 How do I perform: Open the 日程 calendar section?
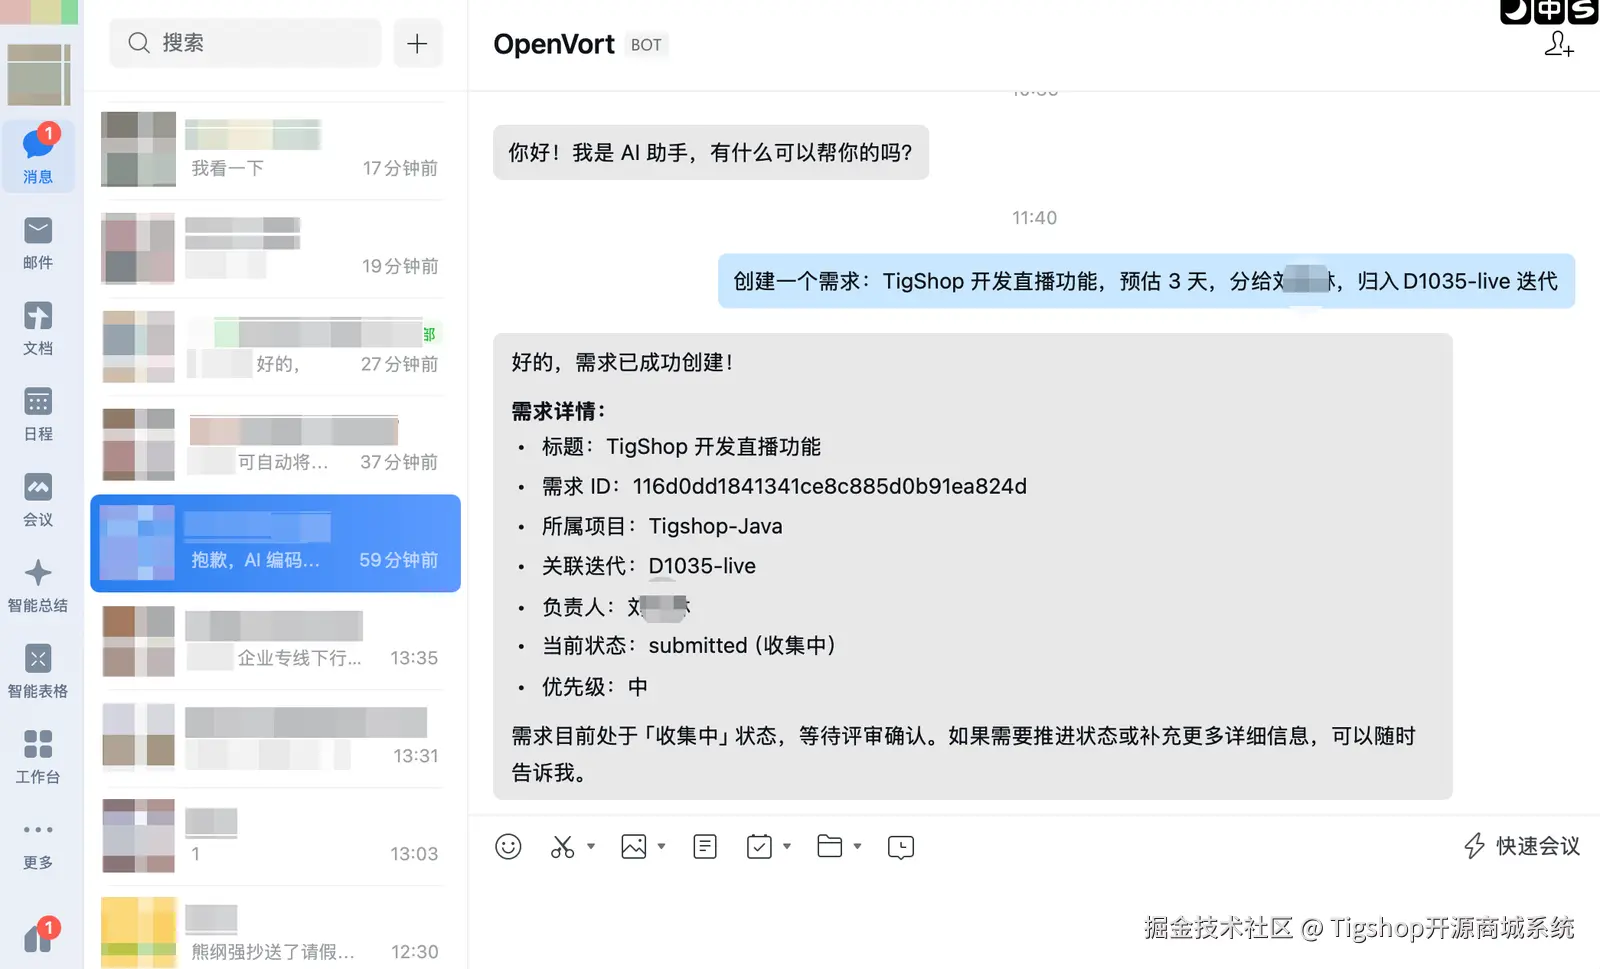pos(38,415)
